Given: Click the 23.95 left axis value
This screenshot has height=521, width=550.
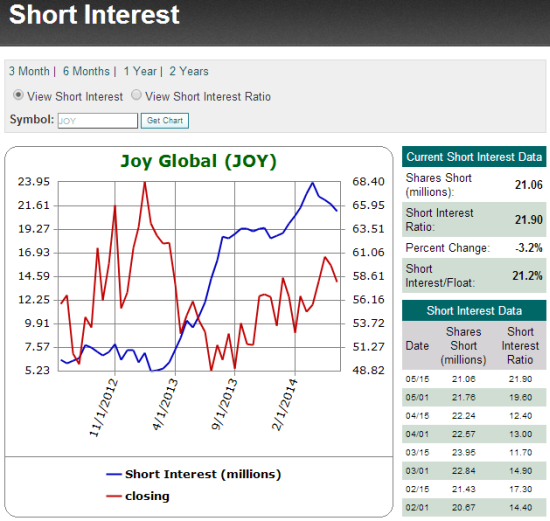Looking at the screenshot, I should point(34,182).
